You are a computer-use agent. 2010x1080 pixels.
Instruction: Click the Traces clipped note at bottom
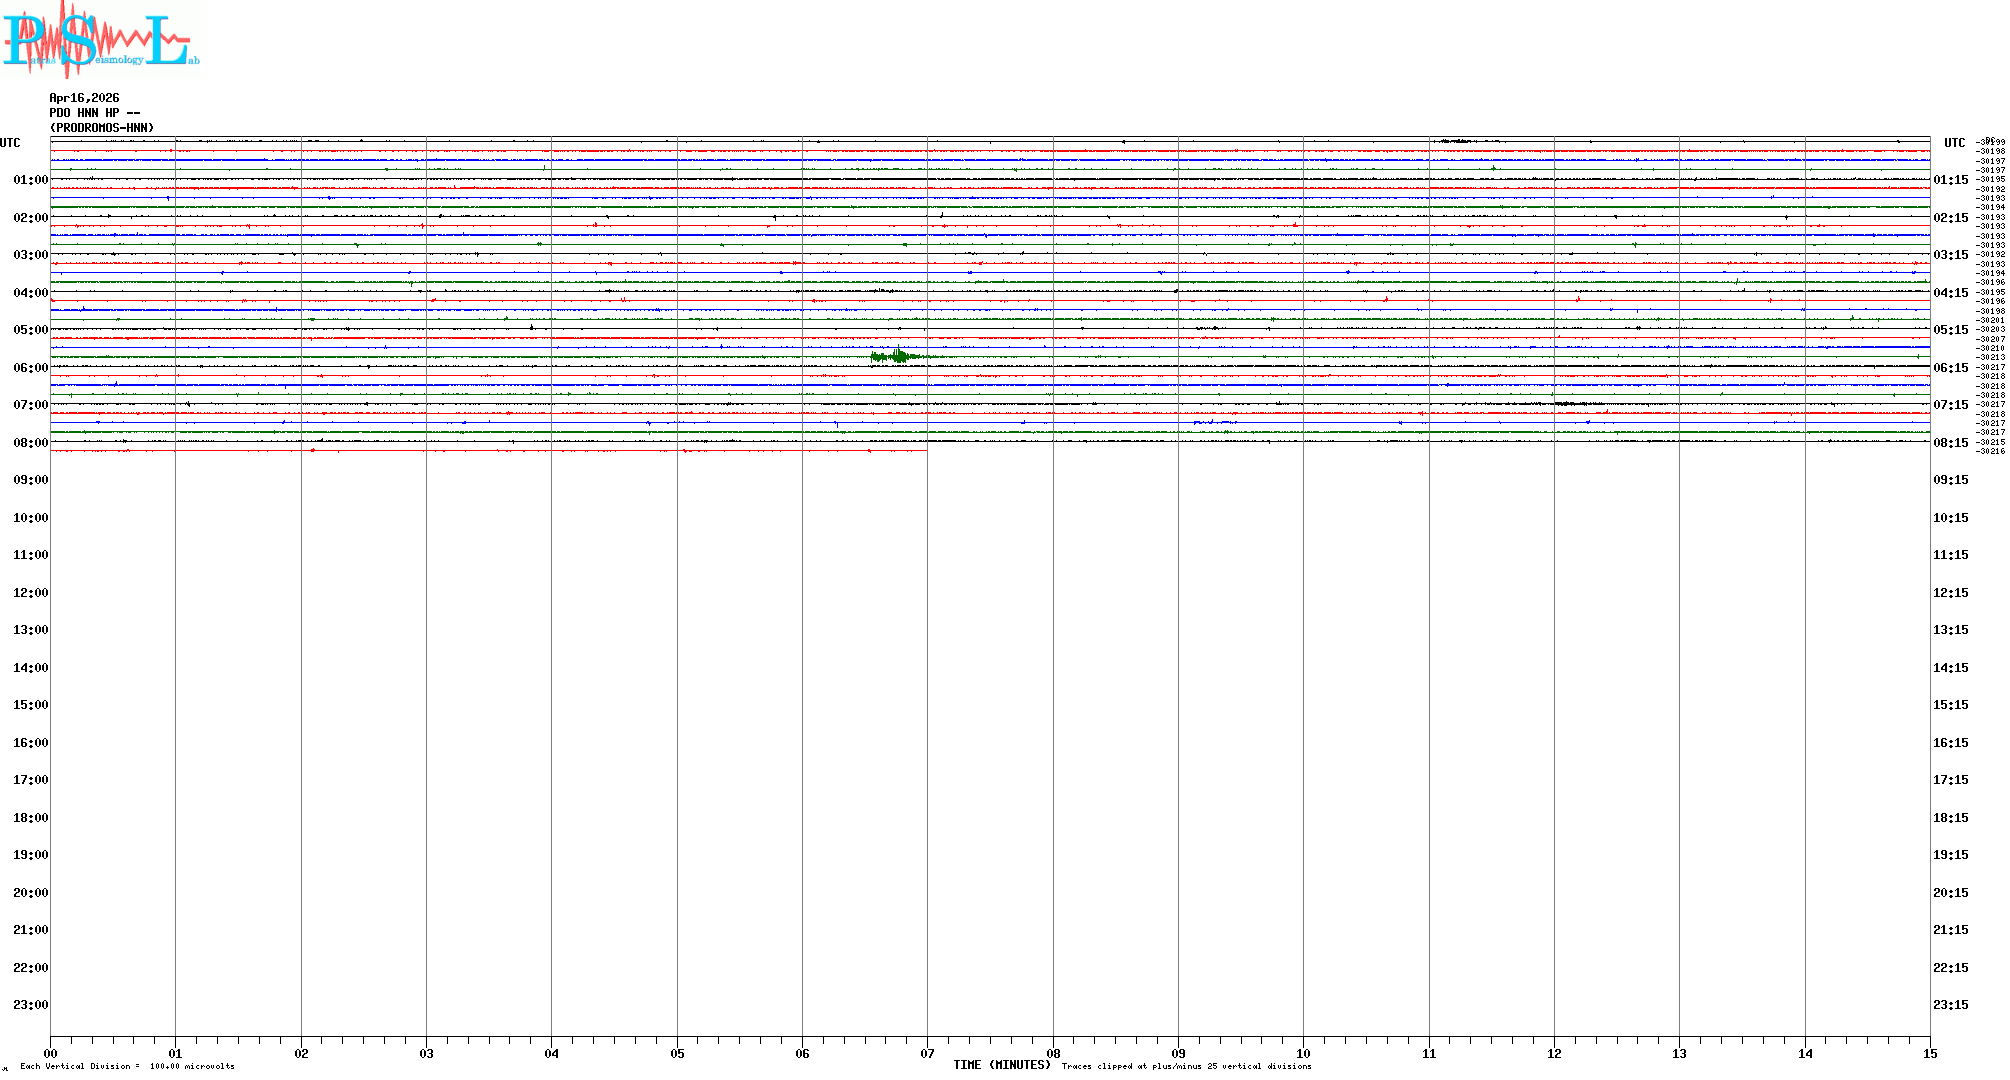(1186, 1066)
